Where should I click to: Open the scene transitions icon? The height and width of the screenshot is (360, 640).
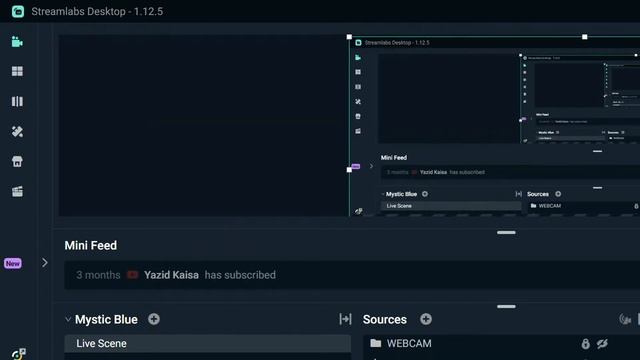pyautogui.click(x=345, y=319)
